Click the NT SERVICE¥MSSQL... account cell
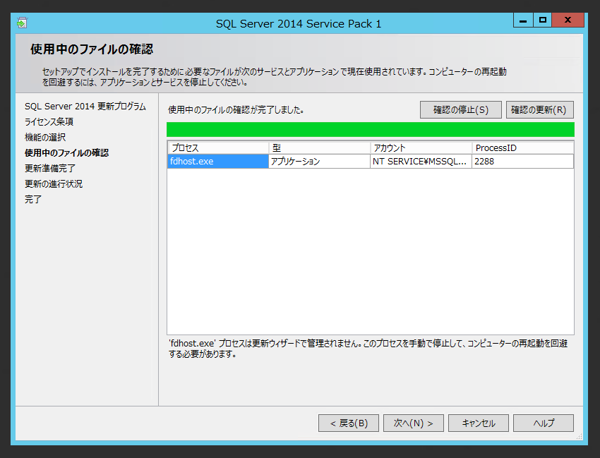This screenshot has width=600, height=458. [x=421, y=161]
